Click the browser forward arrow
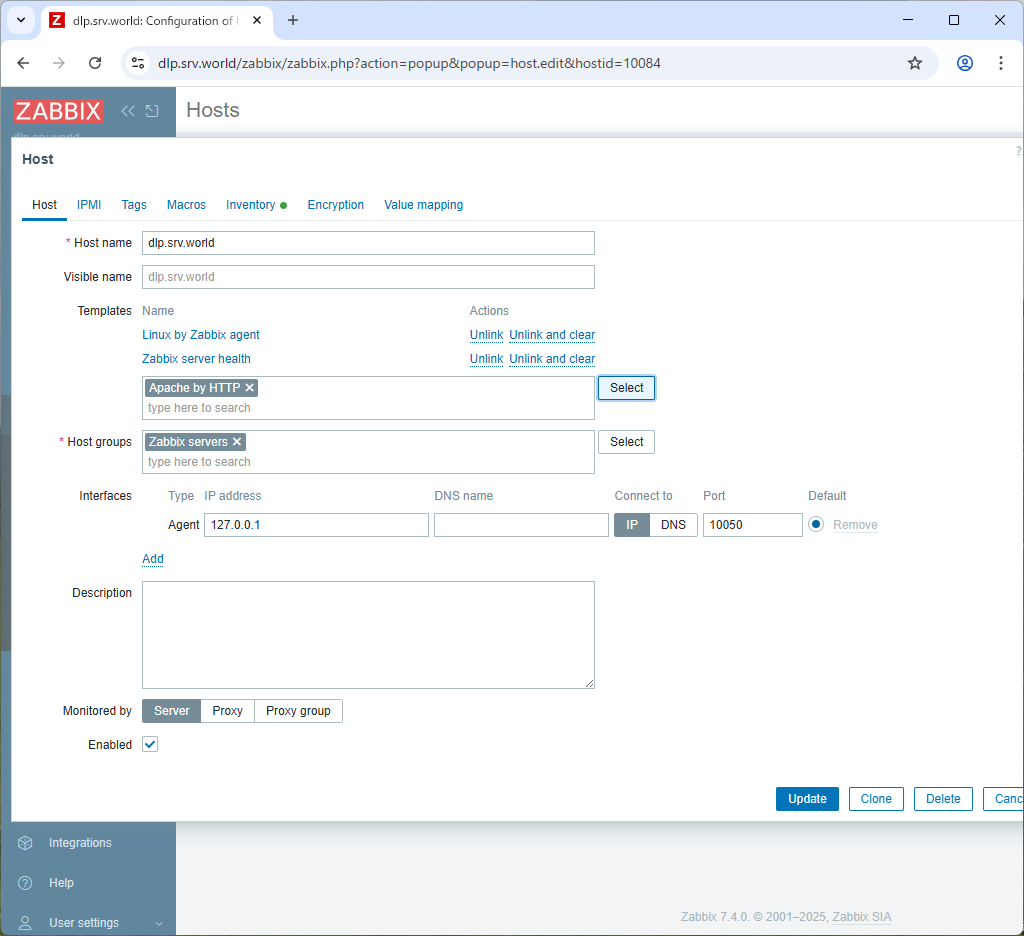1024x936 pixels. 59,63
